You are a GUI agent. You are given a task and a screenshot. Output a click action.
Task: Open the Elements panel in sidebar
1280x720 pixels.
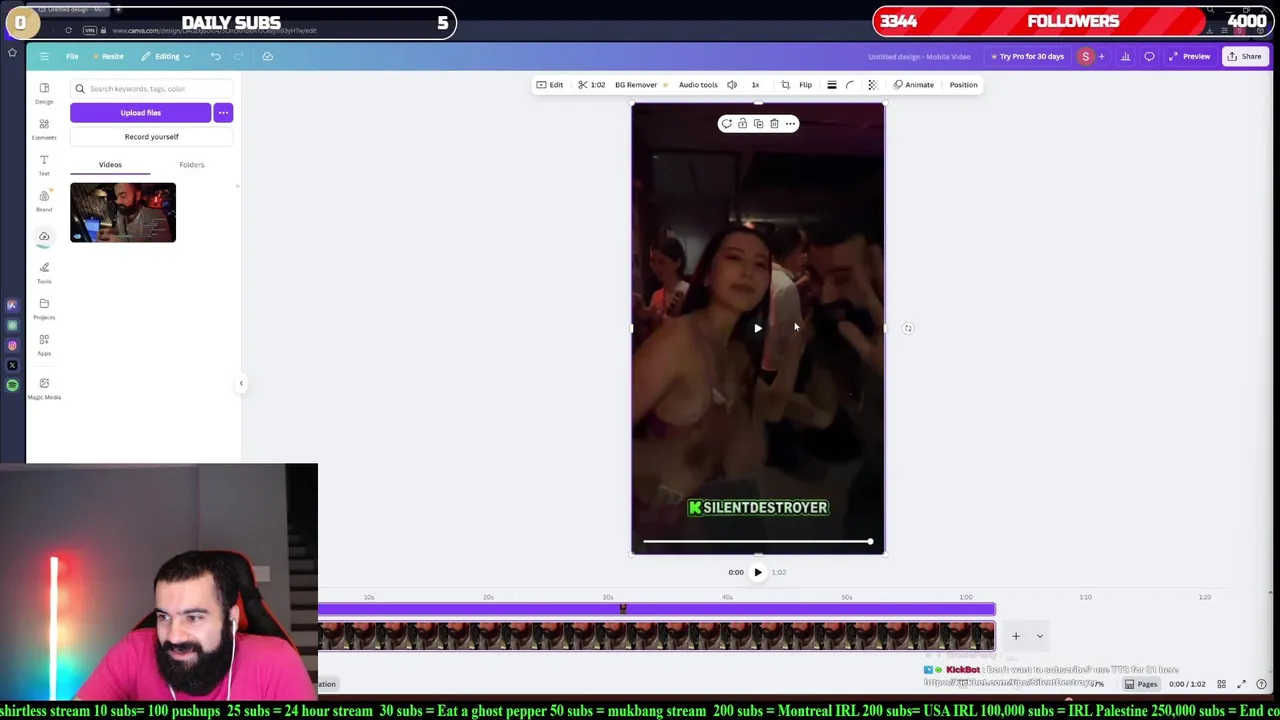click(44, 129)
